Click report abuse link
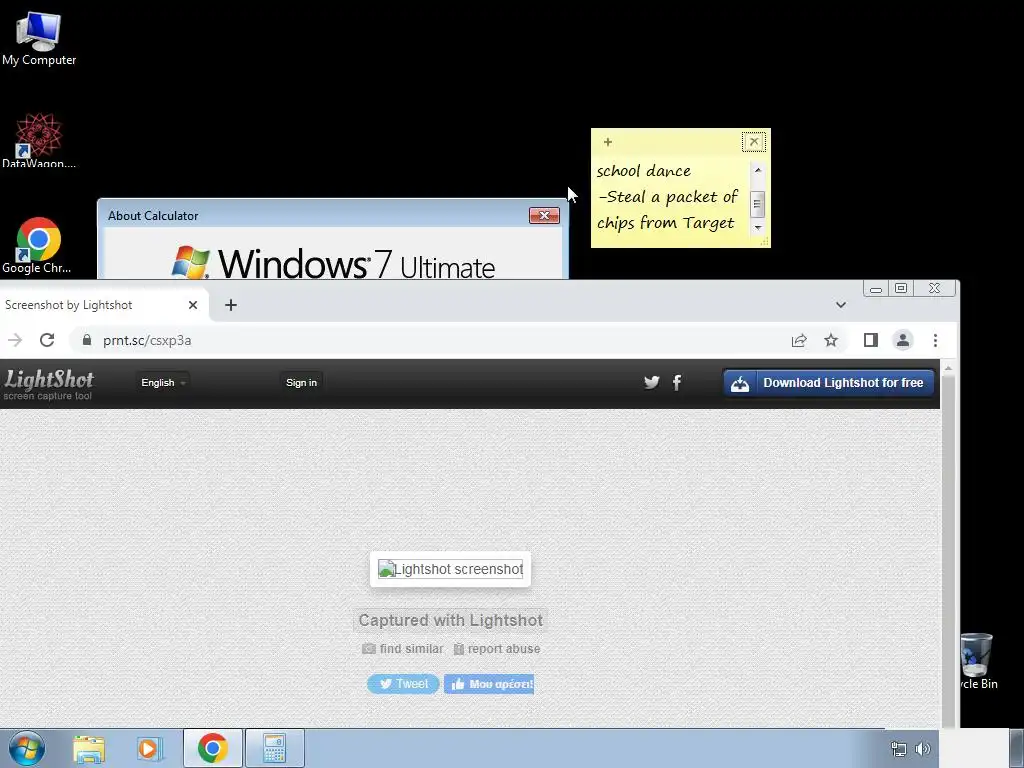 [x=497, y=649]
